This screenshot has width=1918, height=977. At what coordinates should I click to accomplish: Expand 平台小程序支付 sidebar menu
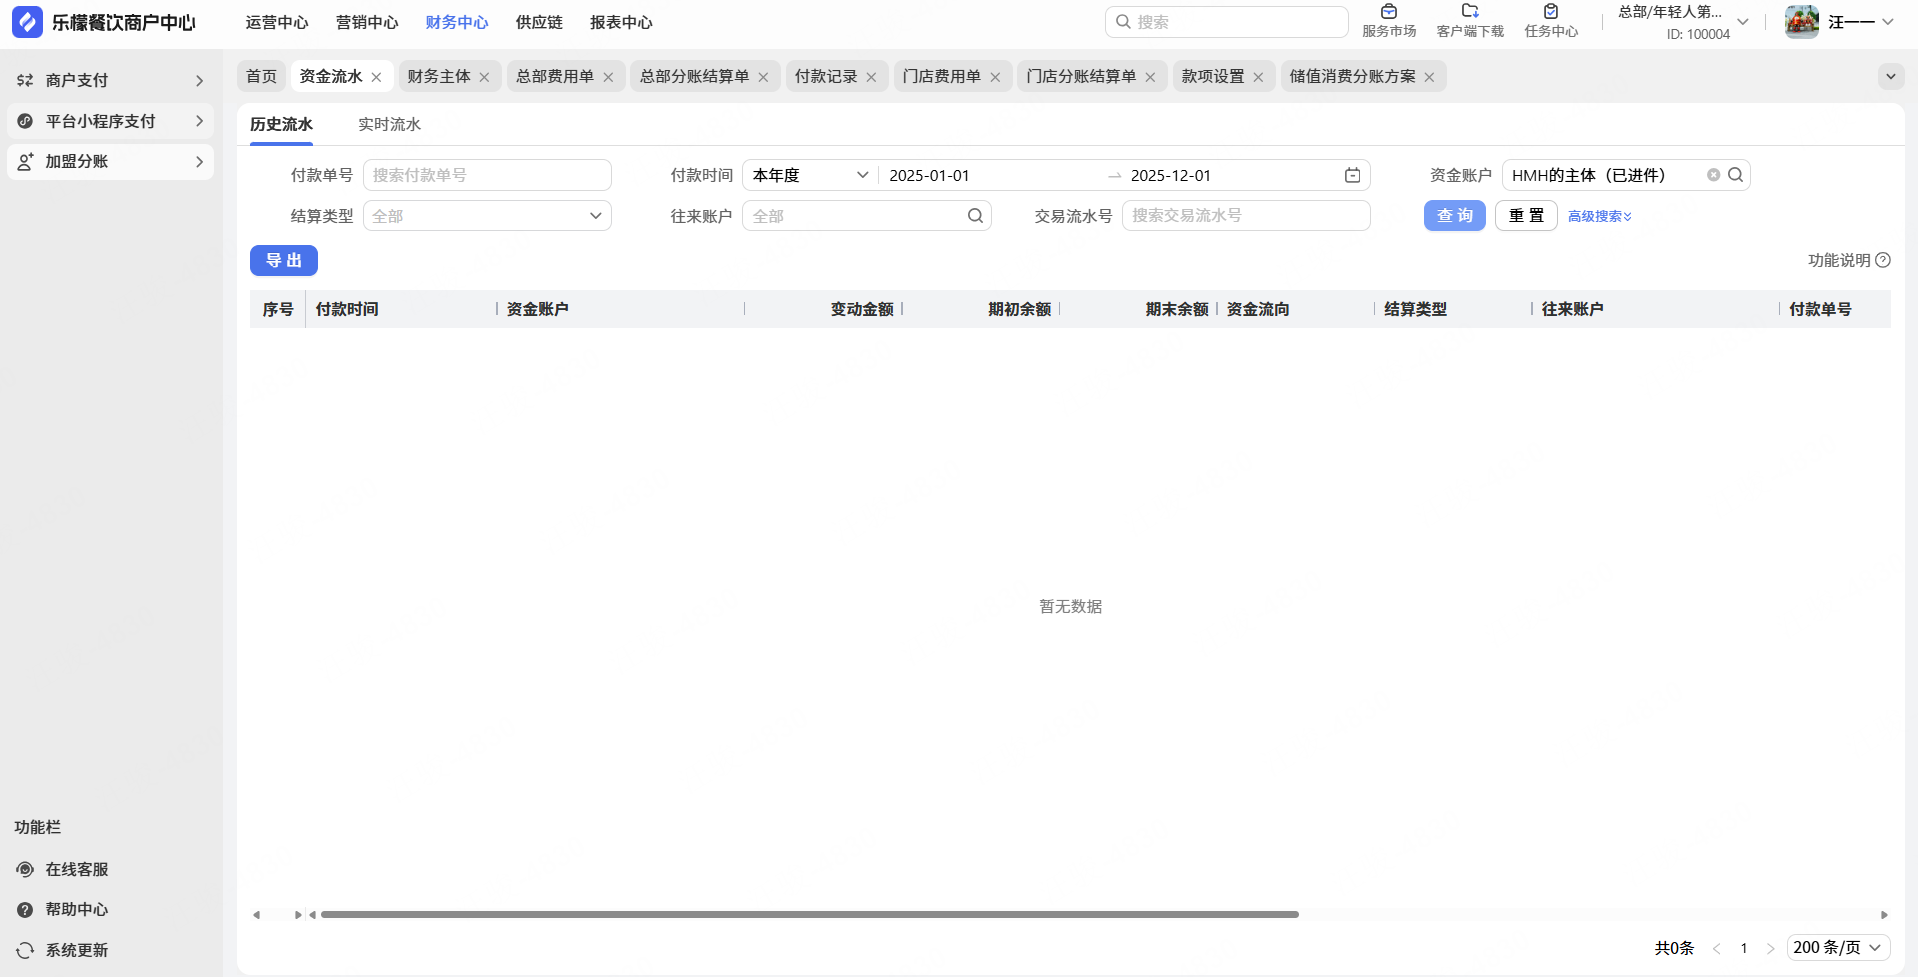pos(110,121)
